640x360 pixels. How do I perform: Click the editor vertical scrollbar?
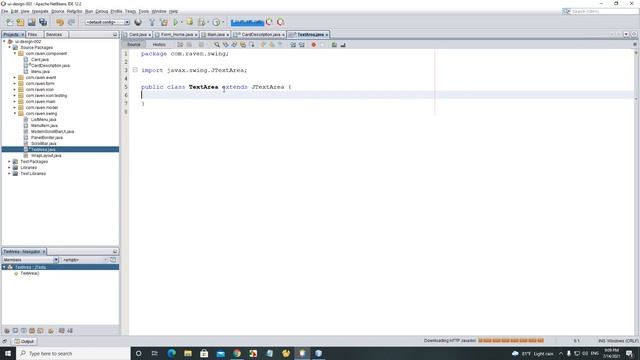click(636, 192)
